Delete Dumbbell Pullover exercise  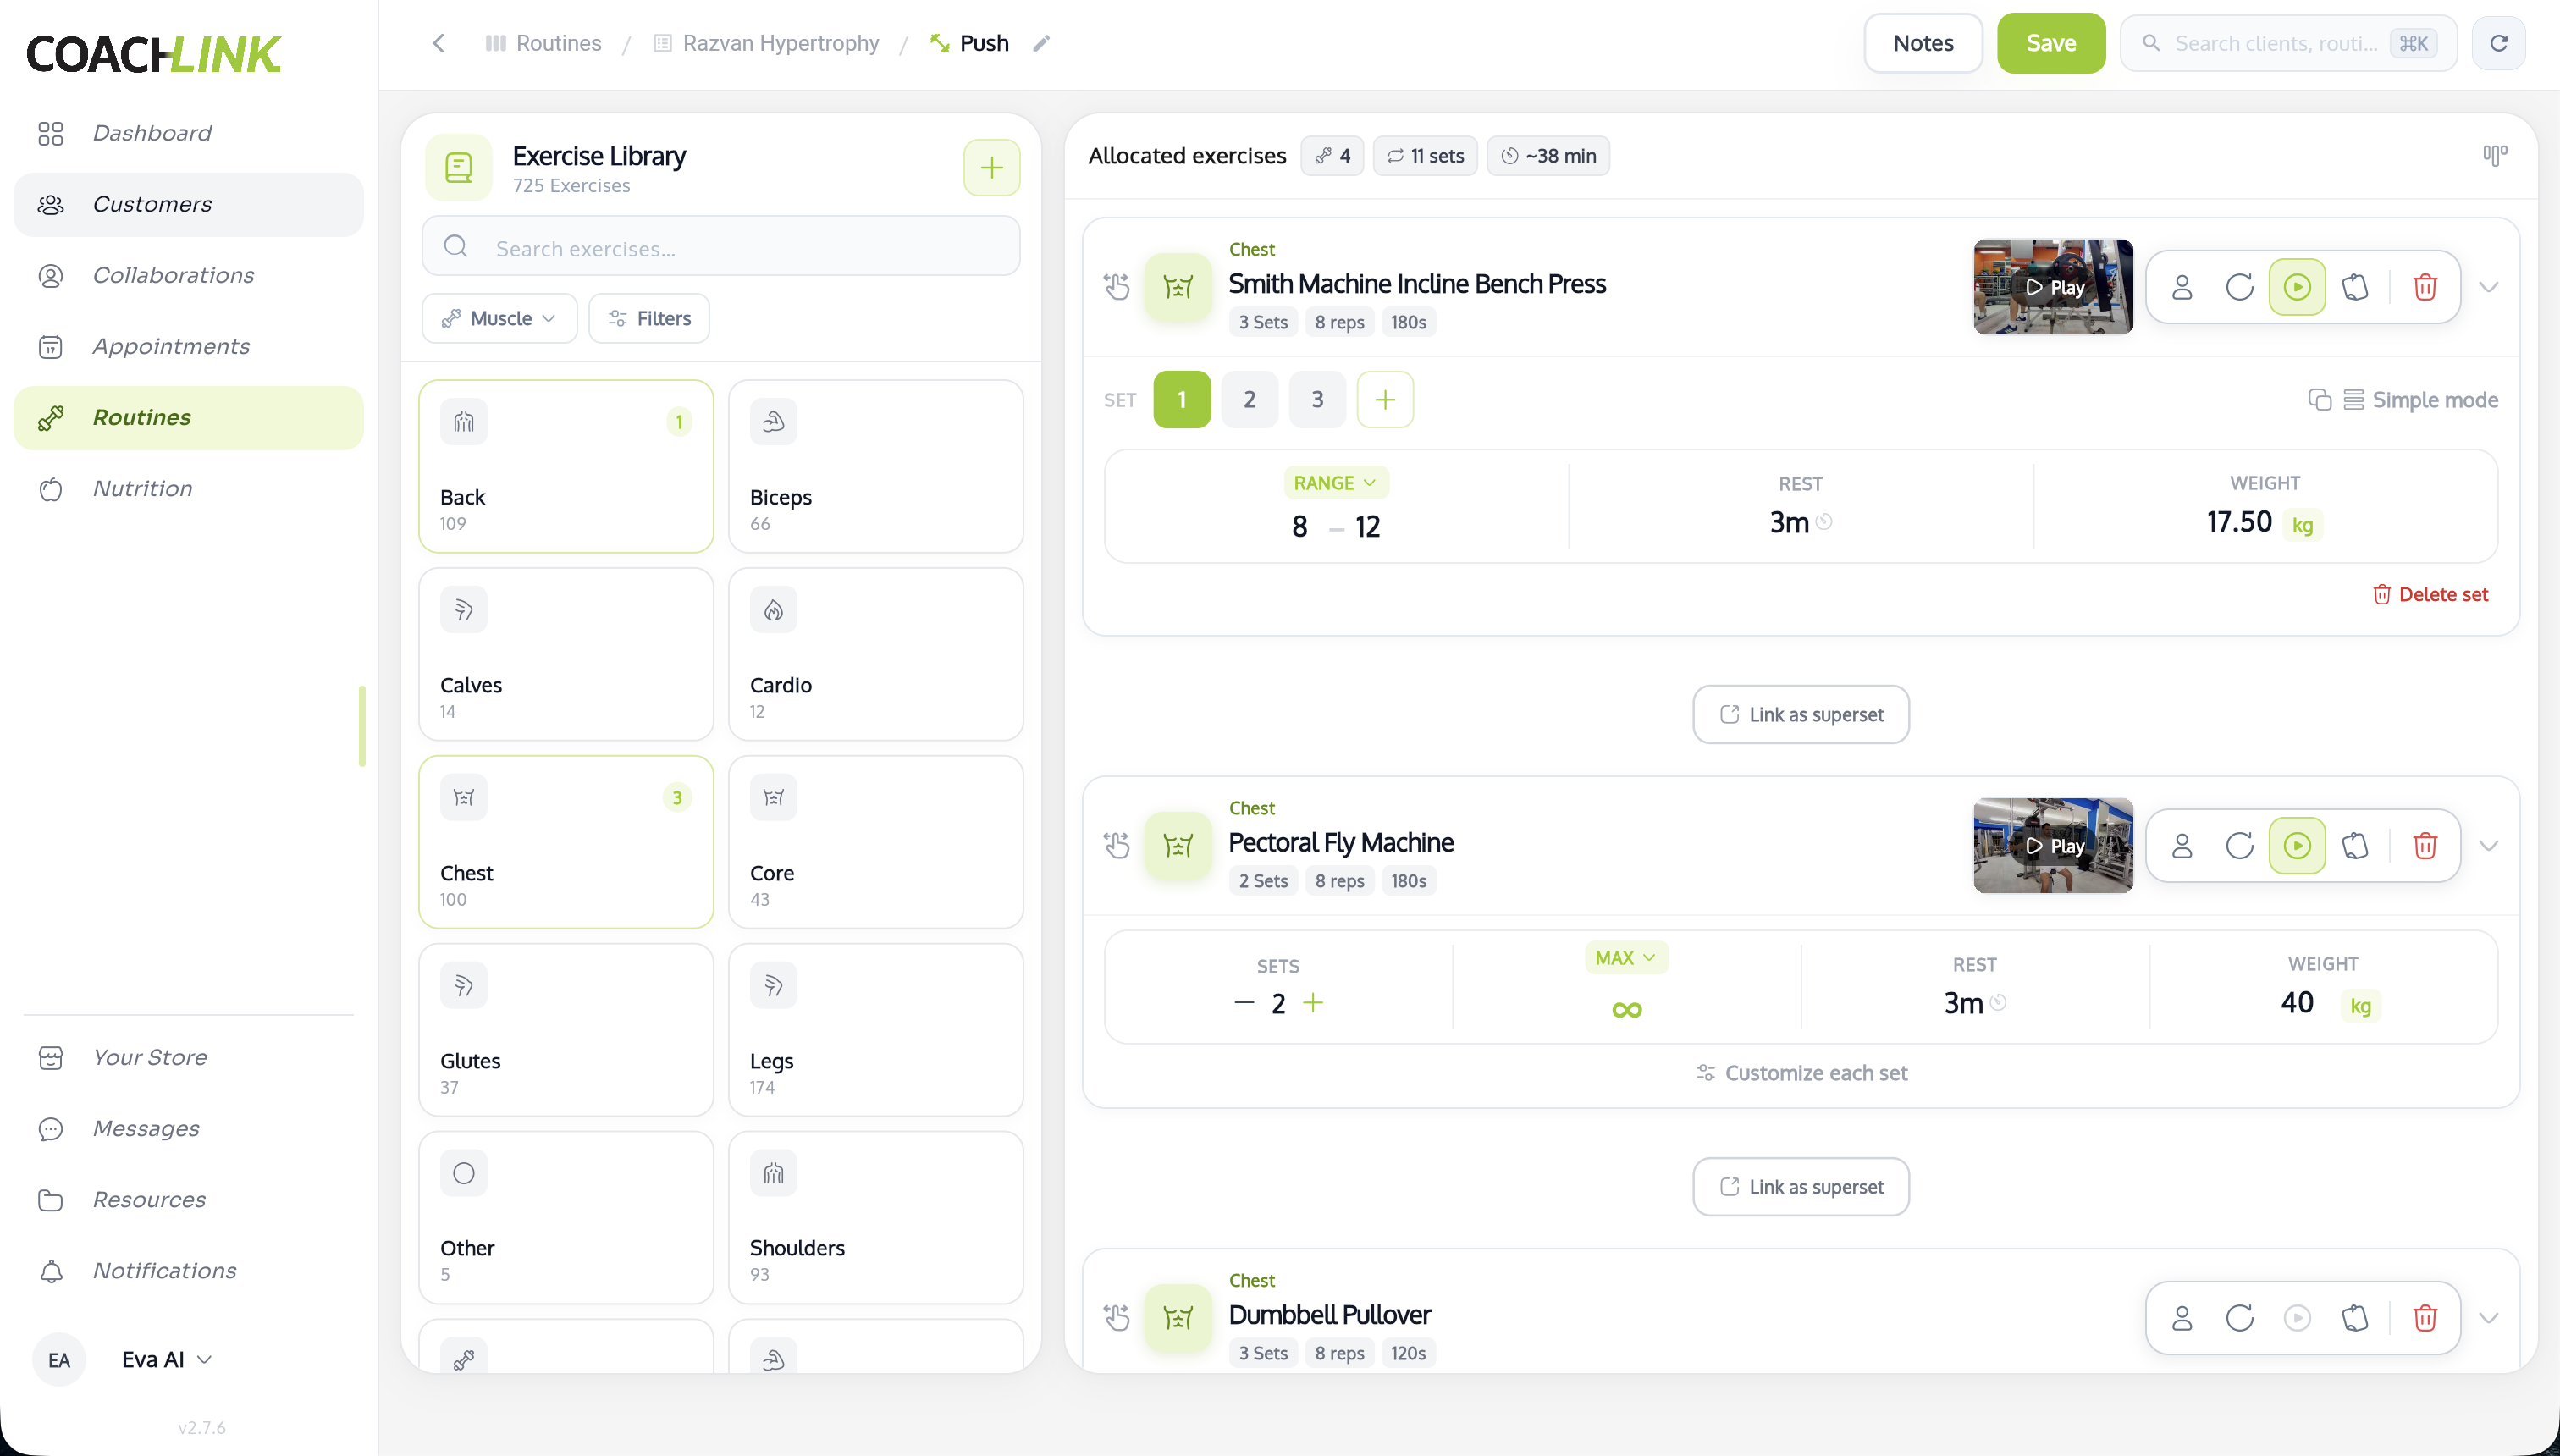click(2425, 1318)
